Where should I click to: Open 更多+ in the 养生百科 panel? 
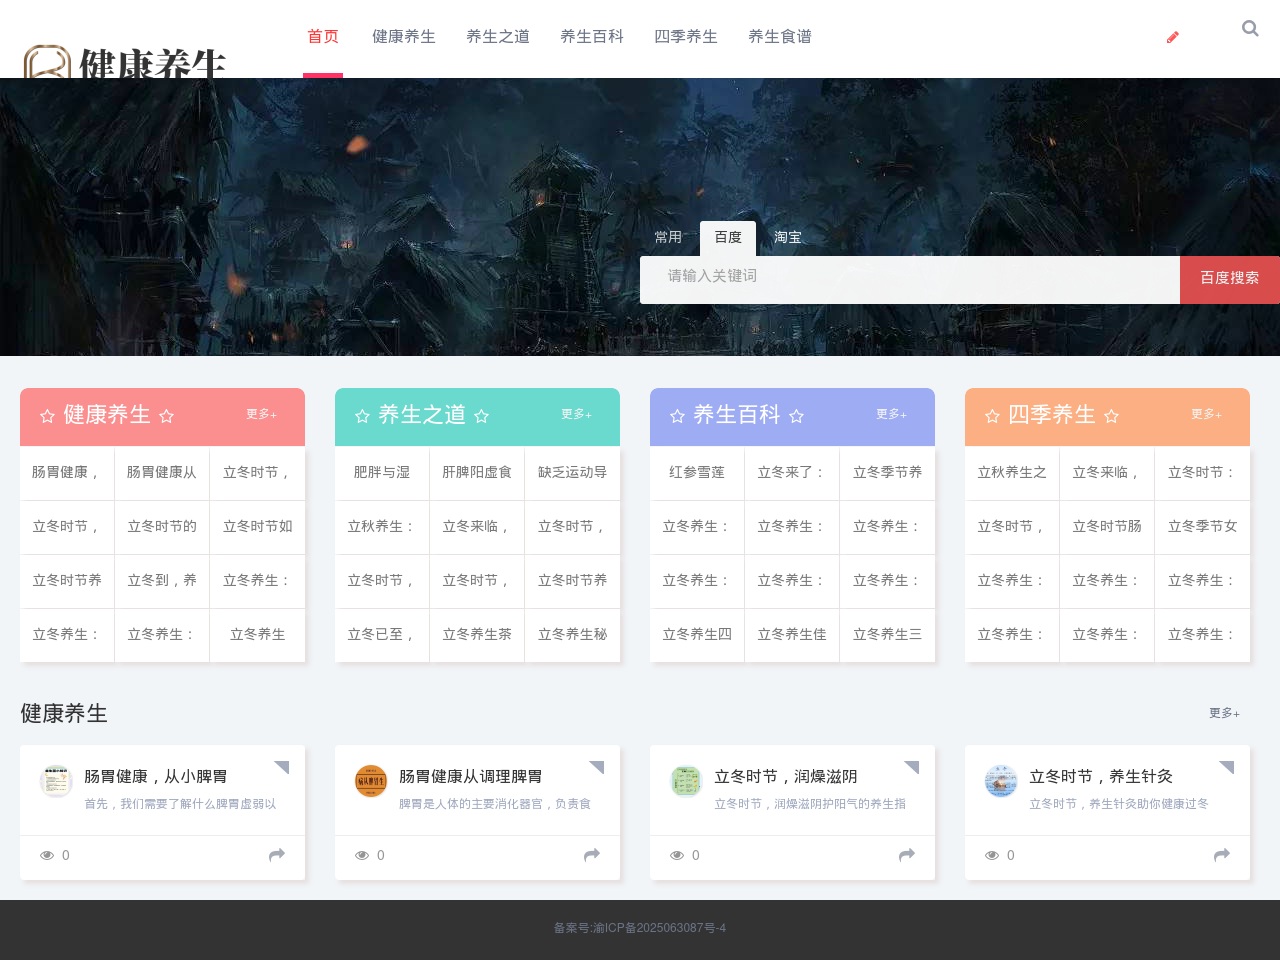coord(892,414)
